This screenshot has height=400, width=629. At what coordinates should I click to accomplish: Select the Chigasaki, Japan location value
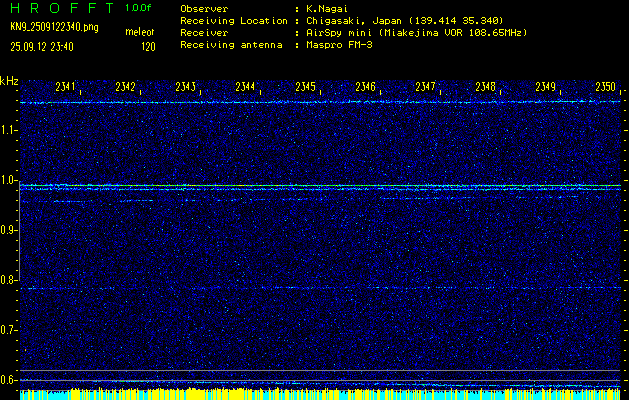coord(404,20)
